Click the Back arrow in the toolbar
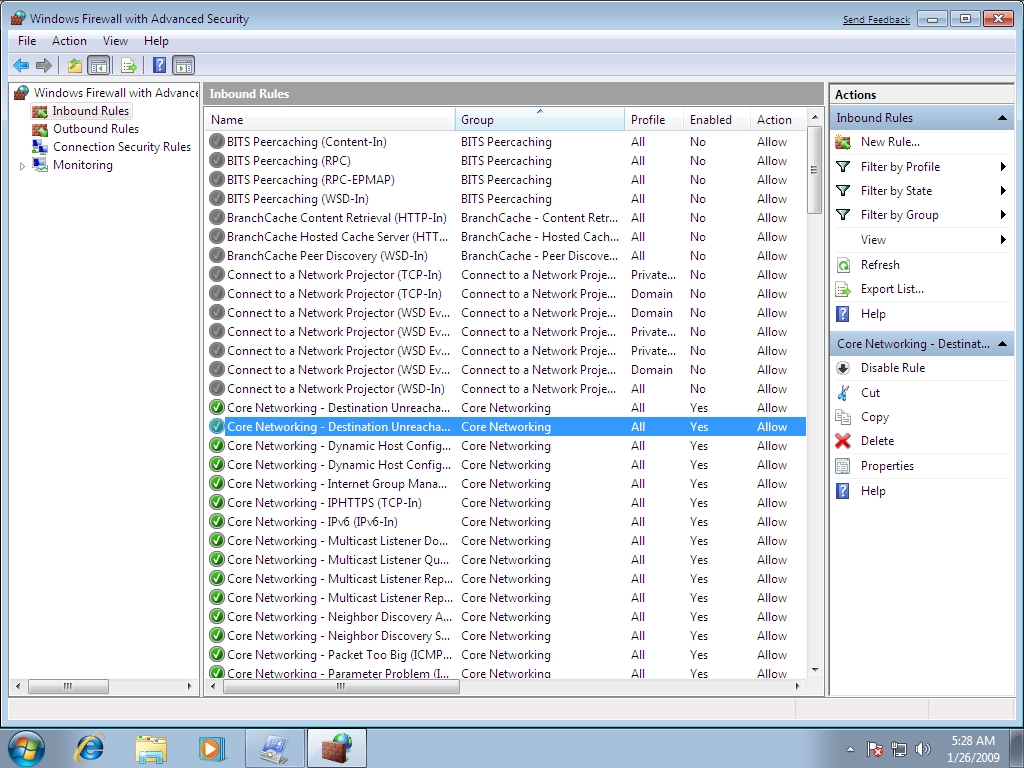This screenshot has width=1024, height=768. [21, 66]
